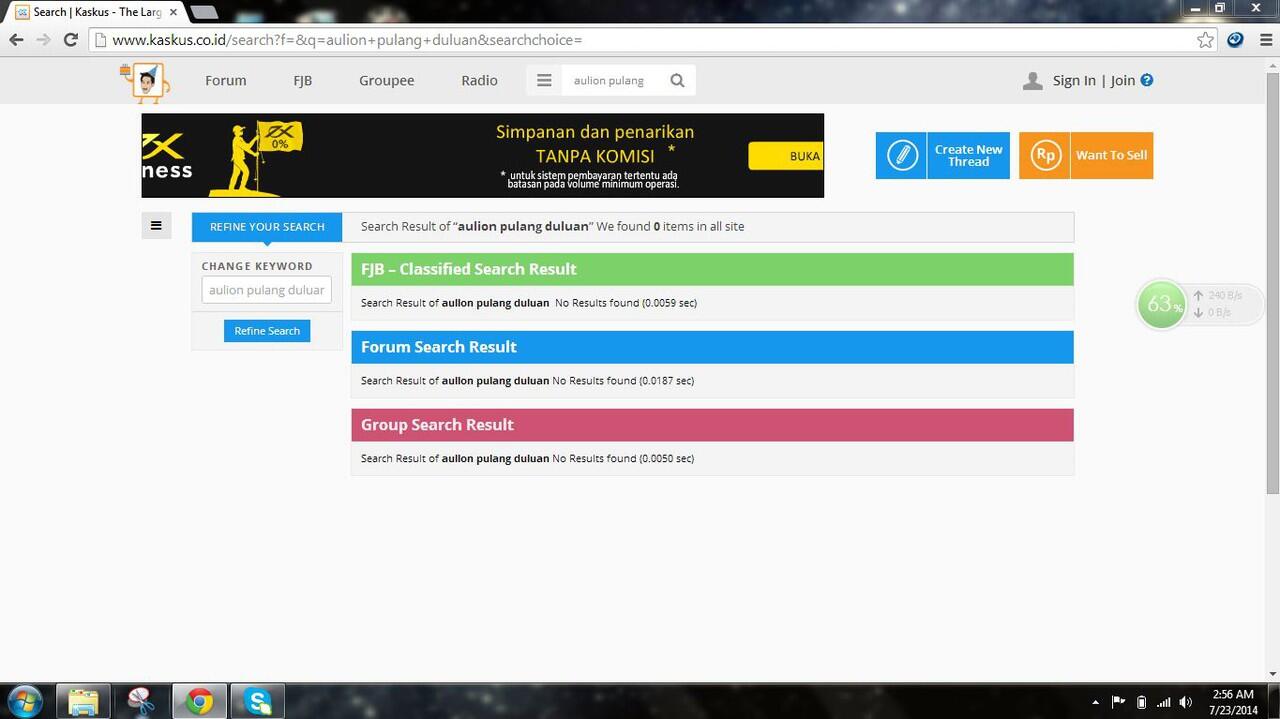
Task: Show hidden tray icons arrow
Action: tap(1095, 702)
